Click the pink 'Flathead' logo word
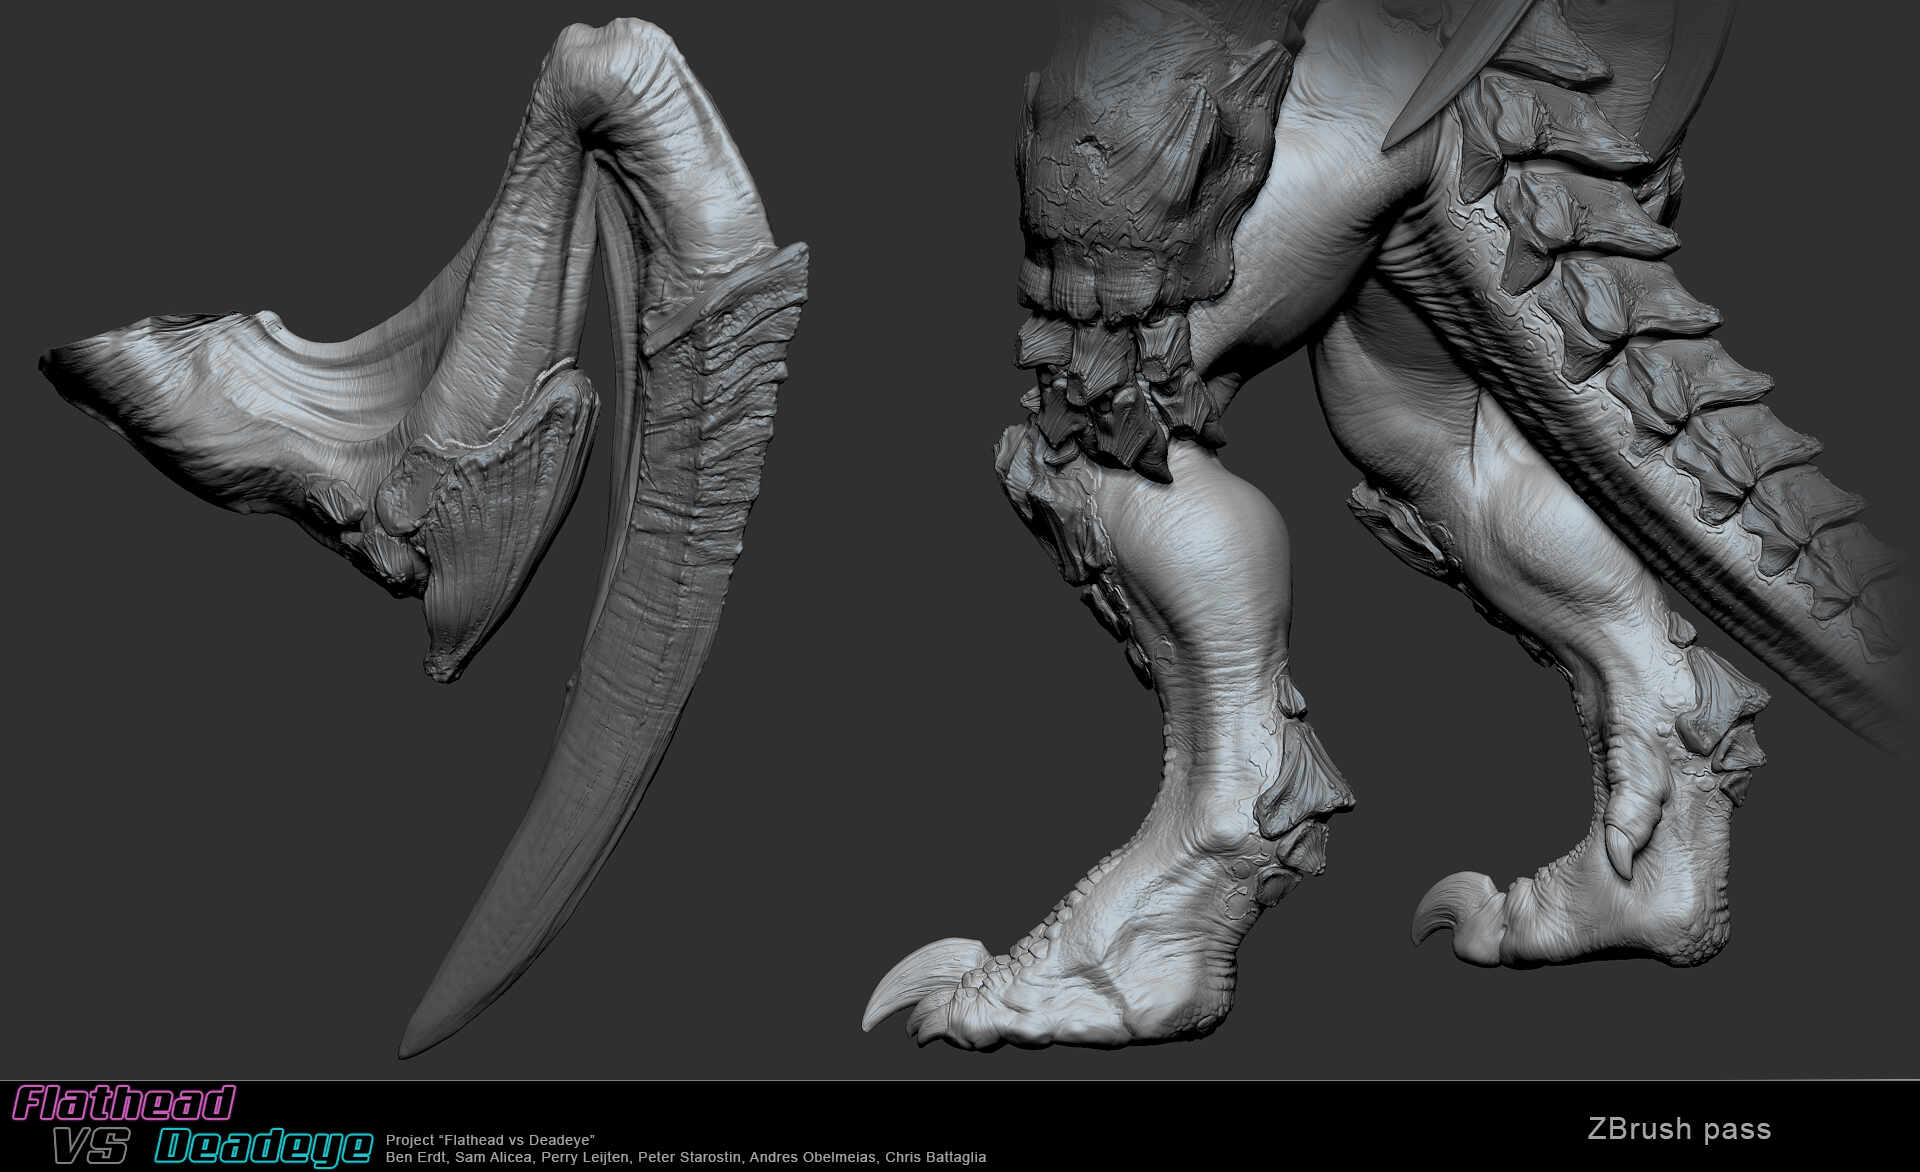 point(124,1104)
